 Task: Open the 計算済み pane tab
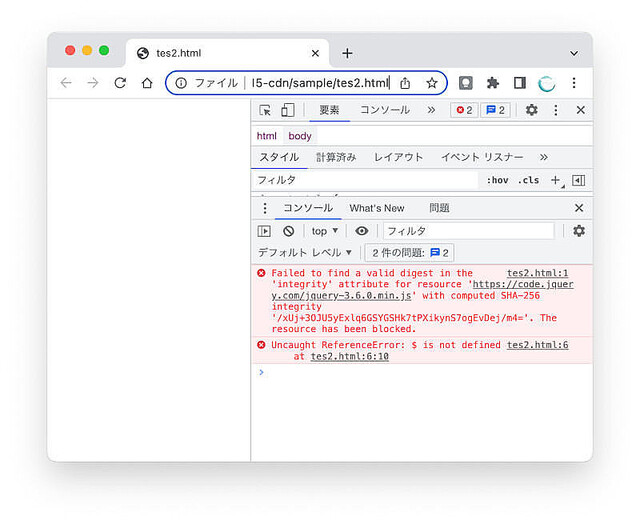coord(336,158)
